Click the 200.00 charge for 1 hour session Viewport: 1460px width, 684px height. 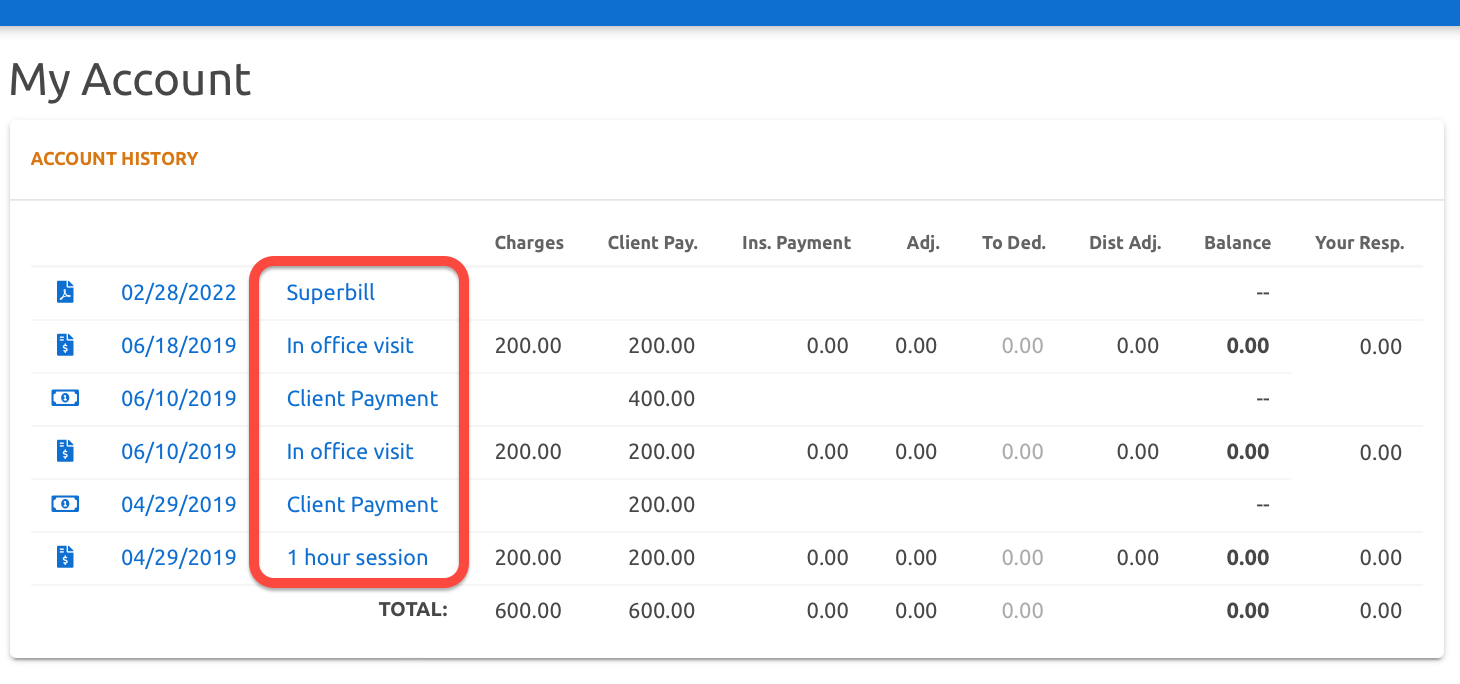pos(528,557)
